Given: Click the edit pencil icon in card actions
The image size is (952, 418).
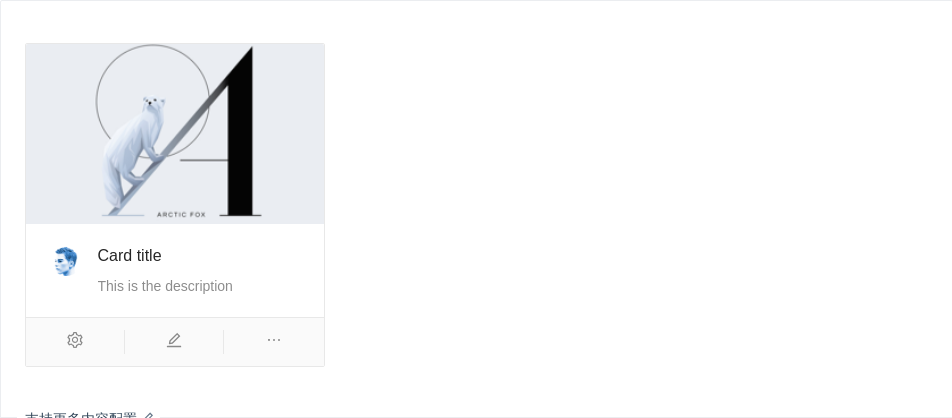Looking at the screenshot, I should [174, 340].
